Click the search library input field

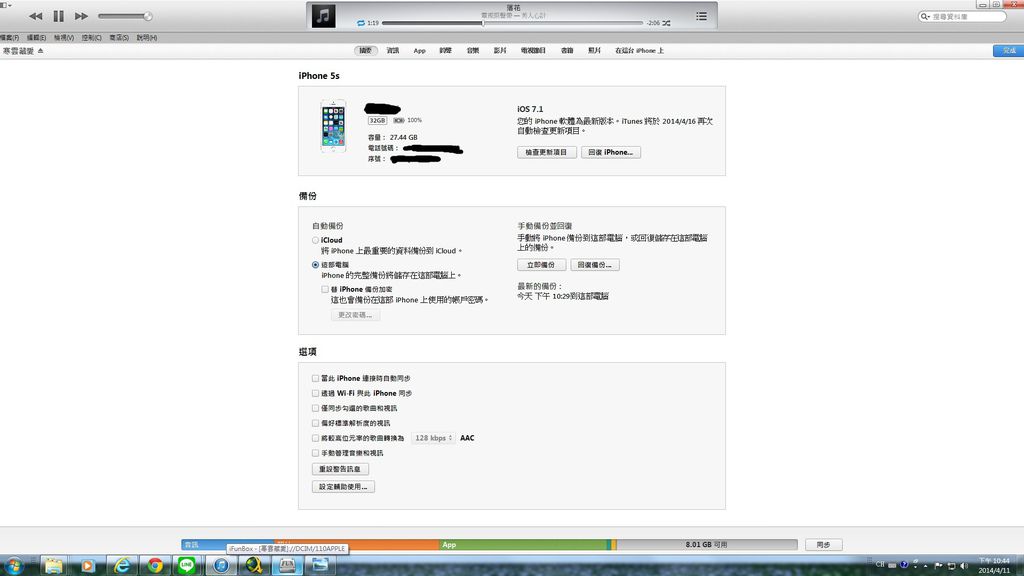[x=963, y=16]
